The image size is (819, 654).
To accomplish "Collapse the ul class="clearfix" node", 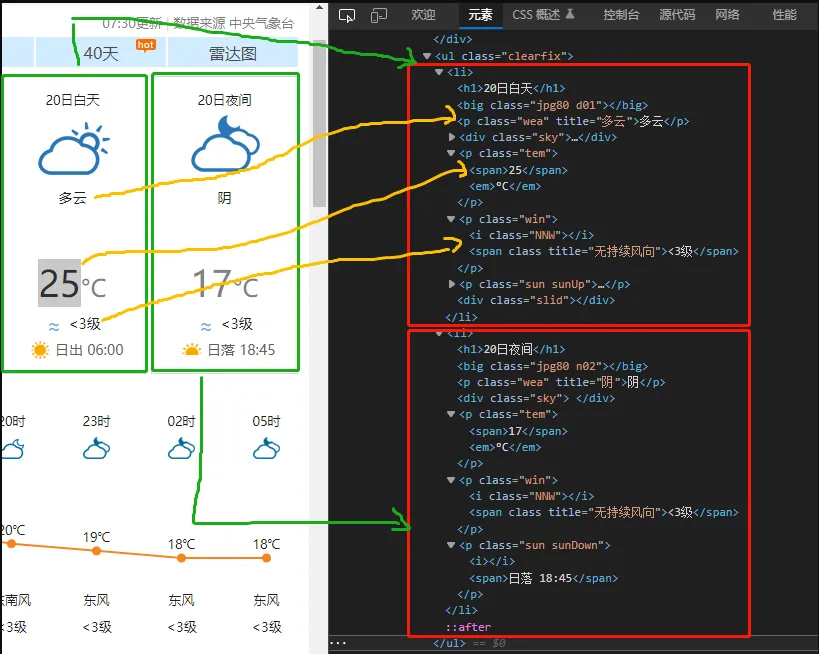I will tap(427, 56).
